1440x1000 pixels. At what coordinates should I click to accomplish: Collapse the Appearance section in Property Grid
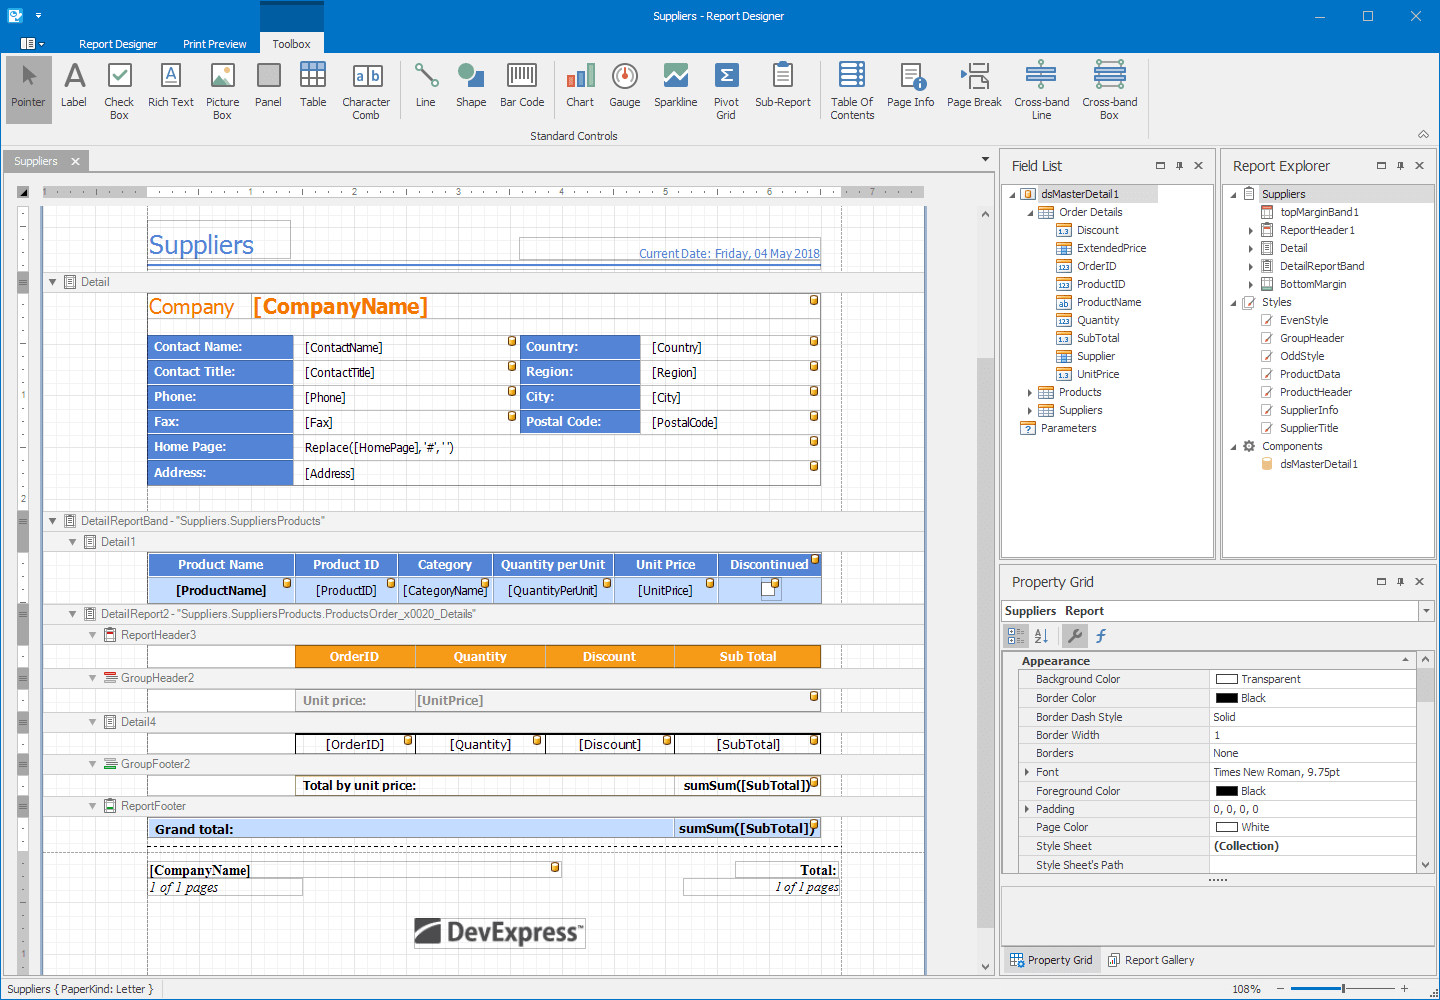(x=1404, y=659)
